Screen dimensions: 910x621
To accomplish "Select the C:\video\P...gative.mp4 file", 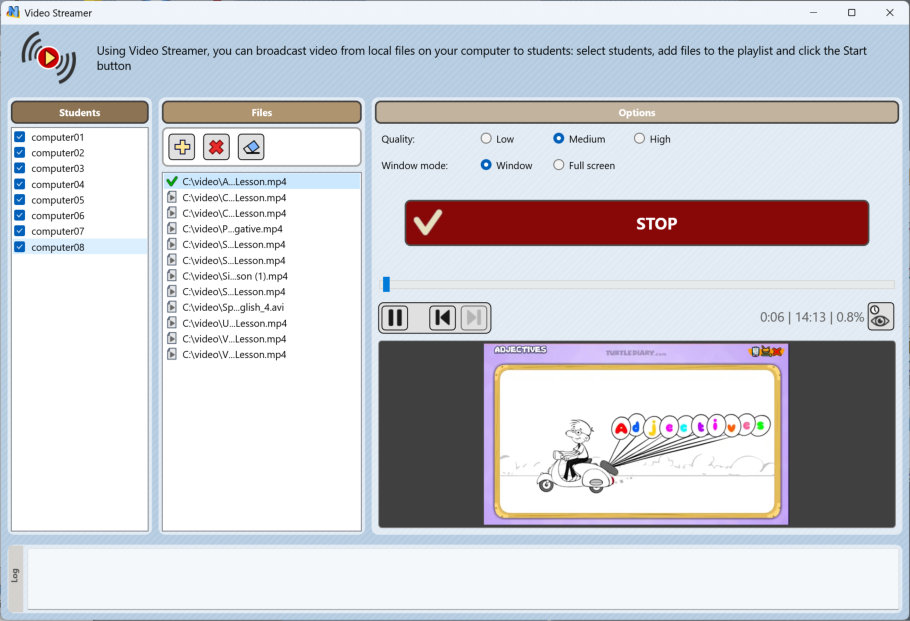I will [232, 229].
